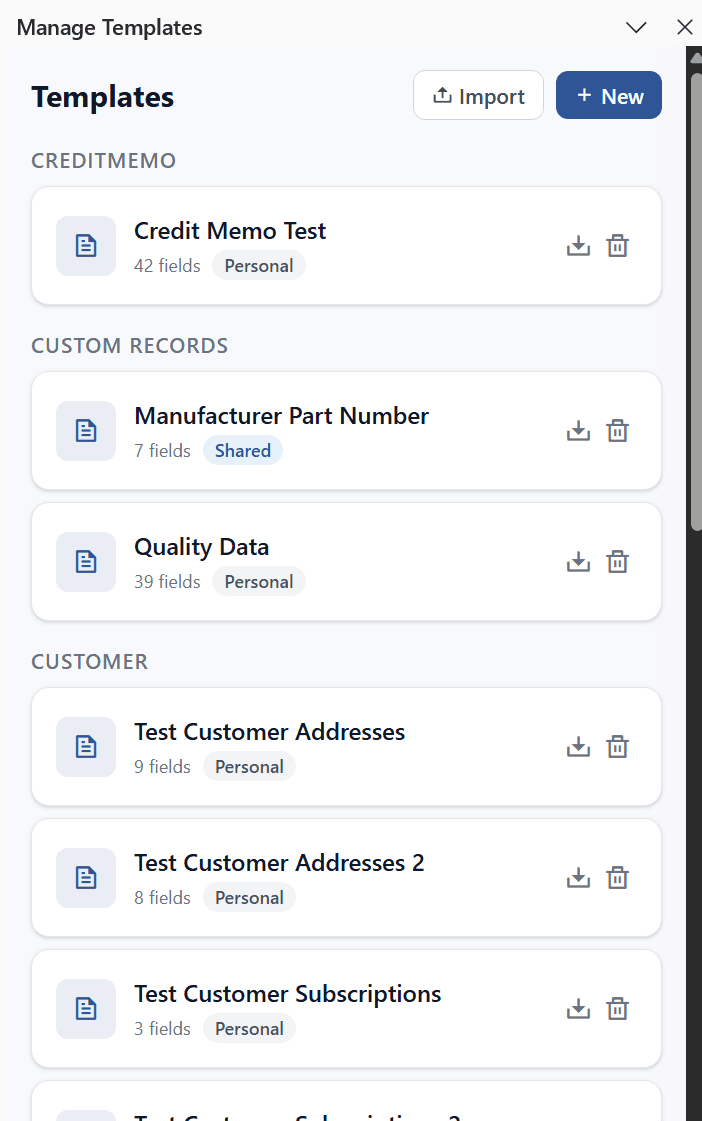
Task: Click the CUSTOMER section heading
Action: click(90, 662)
